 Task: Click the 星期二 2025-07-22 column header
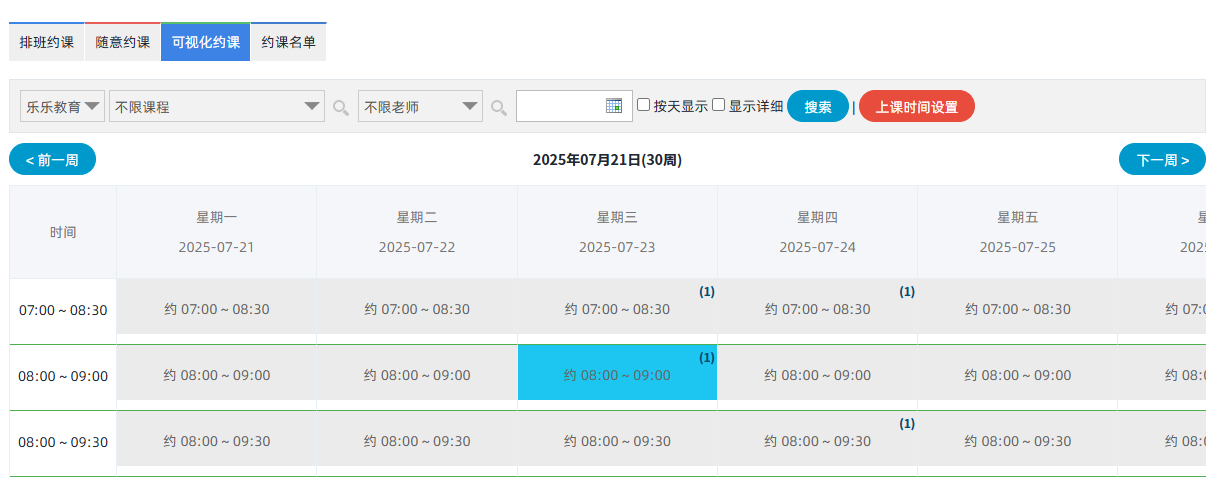417,232
